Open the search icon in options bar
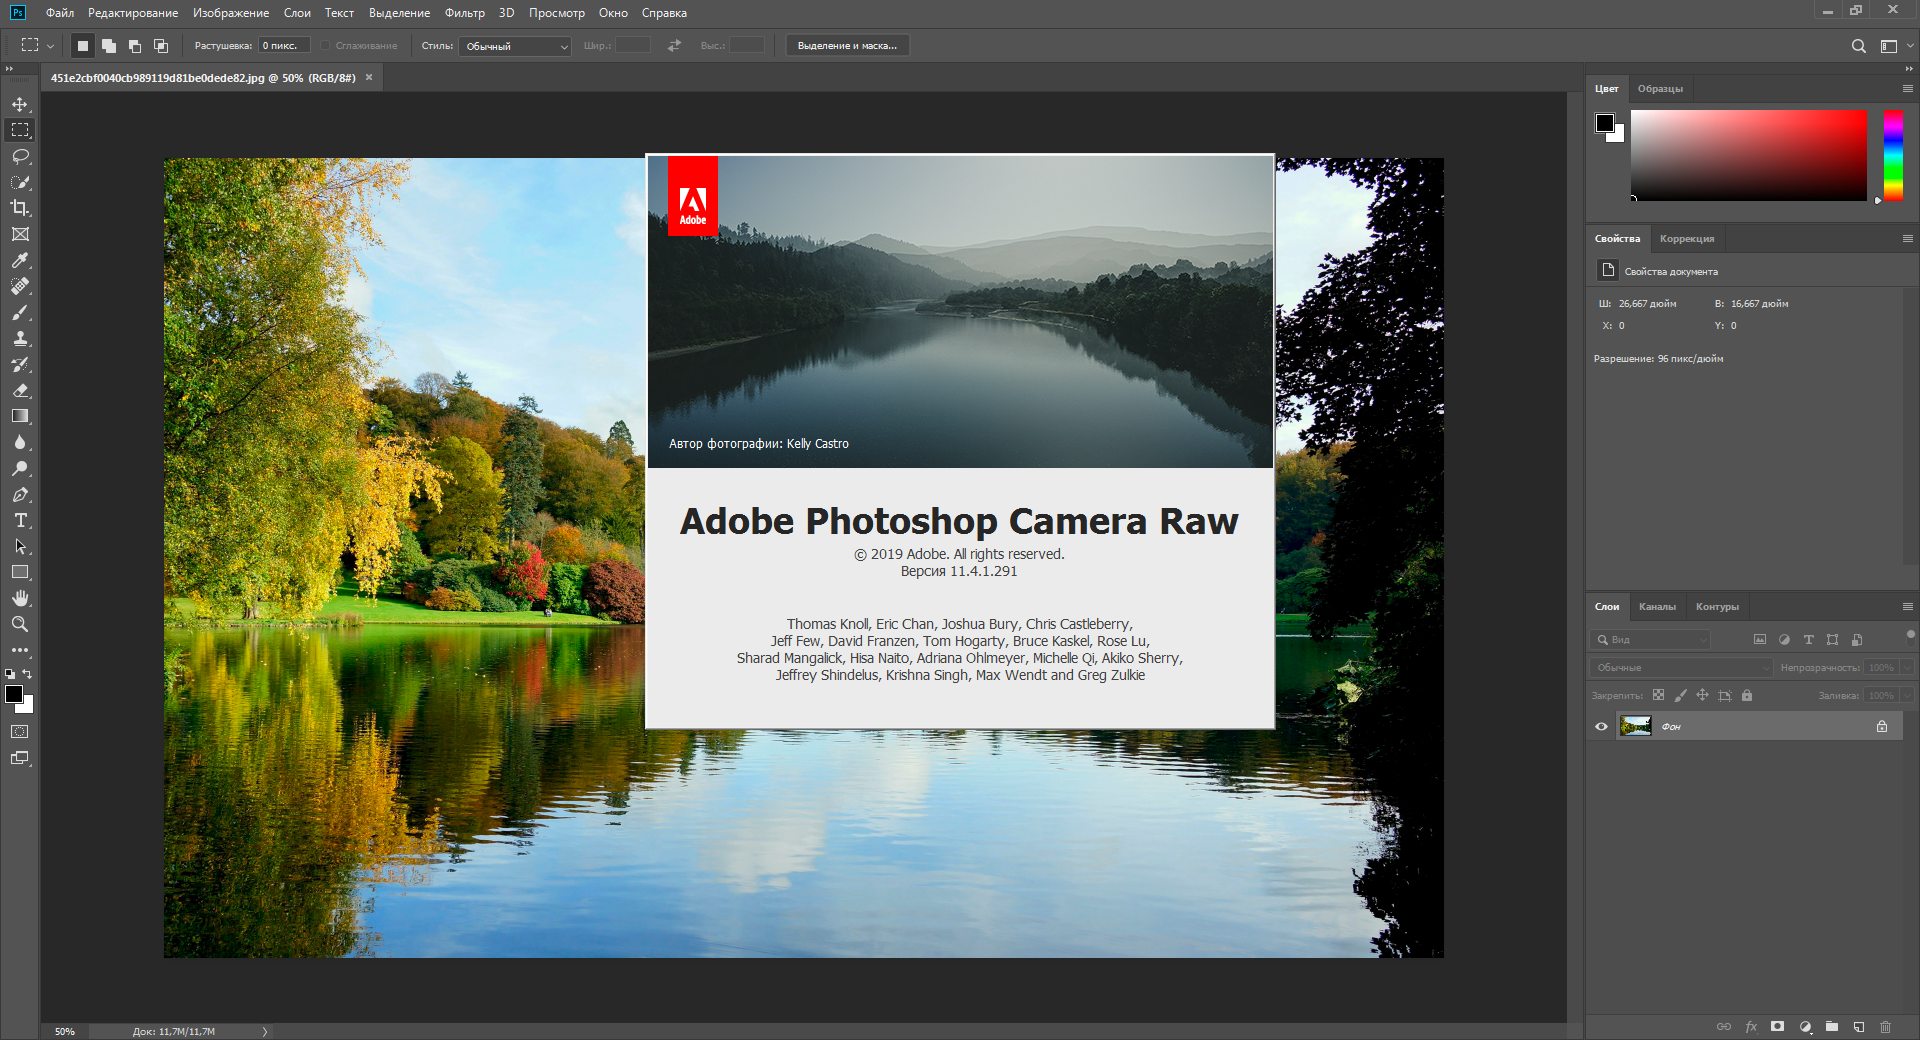 pos(1858,46)
